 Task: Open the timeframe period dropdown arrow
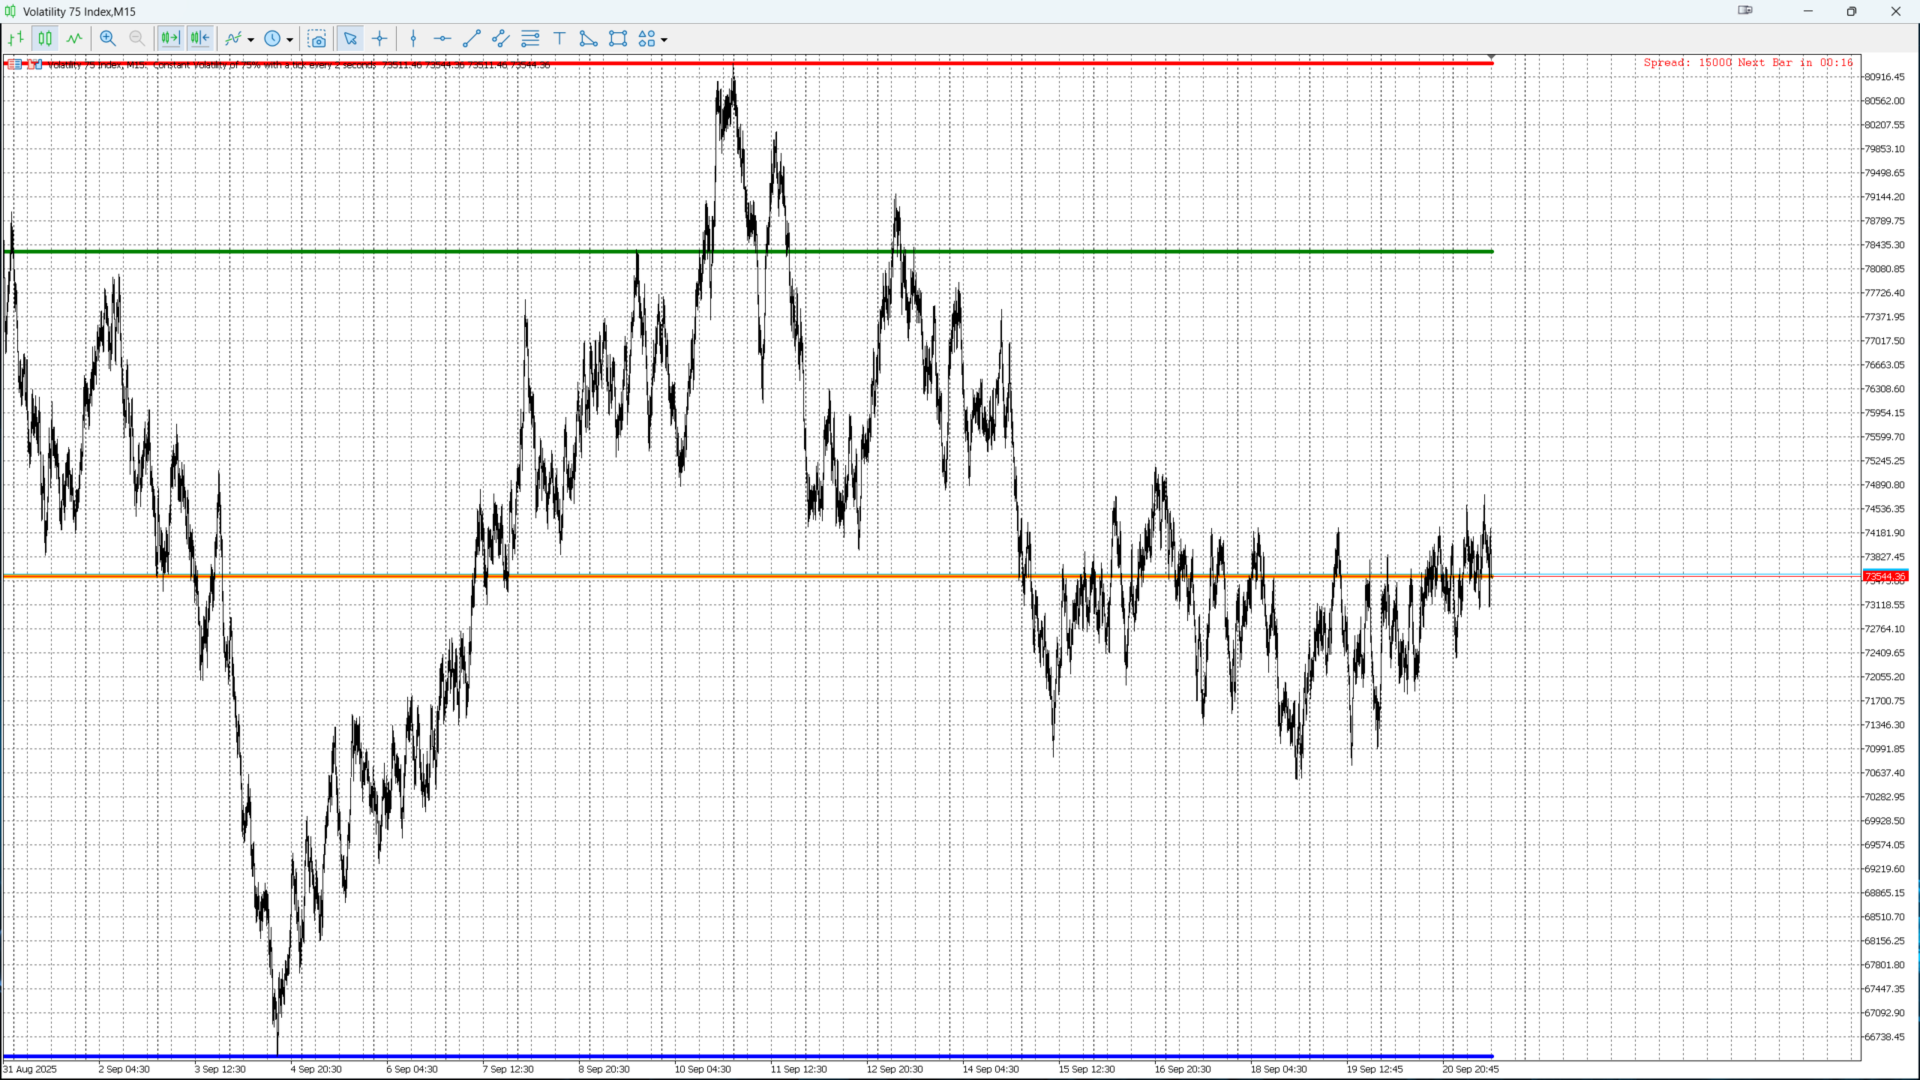[x=290, y=40]
